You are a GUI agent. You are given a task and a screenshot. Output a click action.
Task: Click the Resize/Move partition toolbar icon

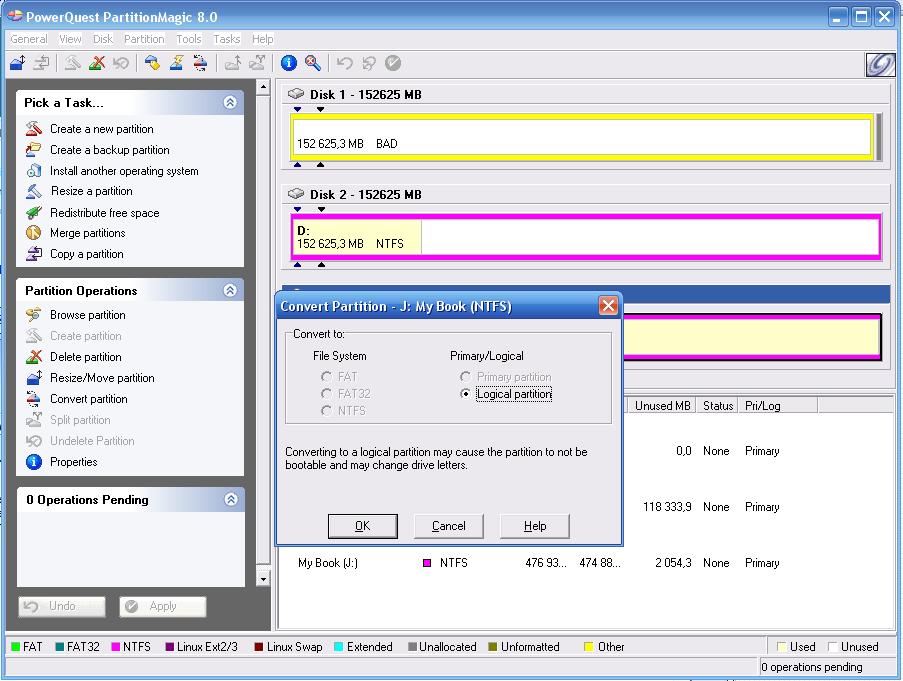pos(18,63)
